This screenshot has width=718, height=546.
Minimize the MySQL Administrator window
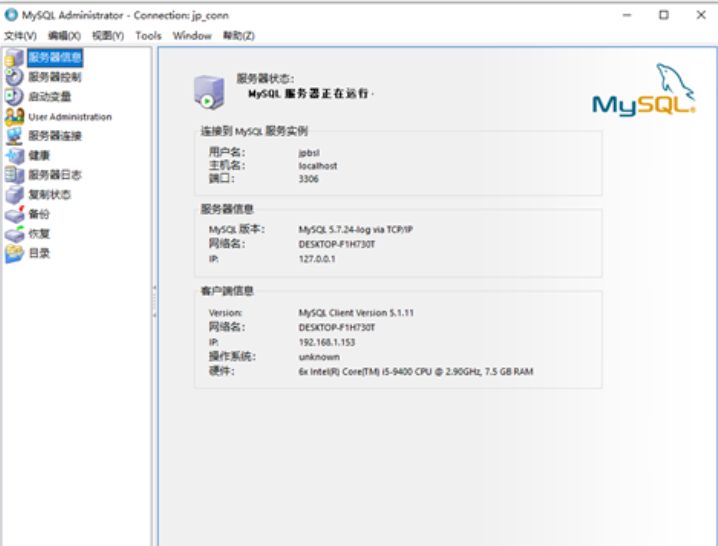[627, 15]
